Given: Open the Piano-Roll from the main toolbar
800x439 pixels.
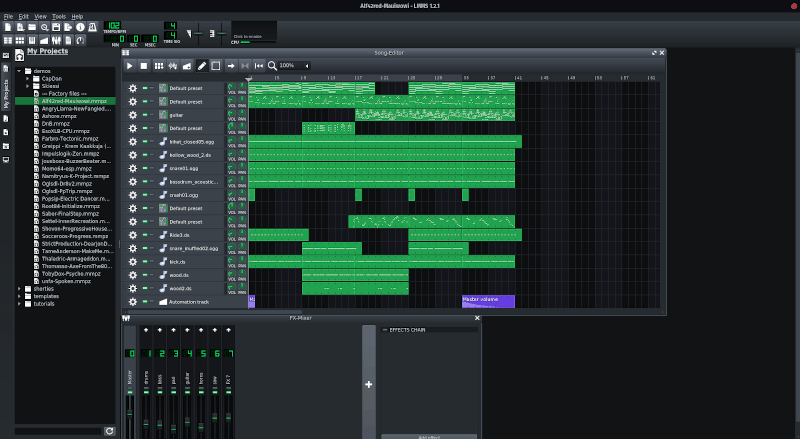Looking at the screenshot, I should click(32, 40).
